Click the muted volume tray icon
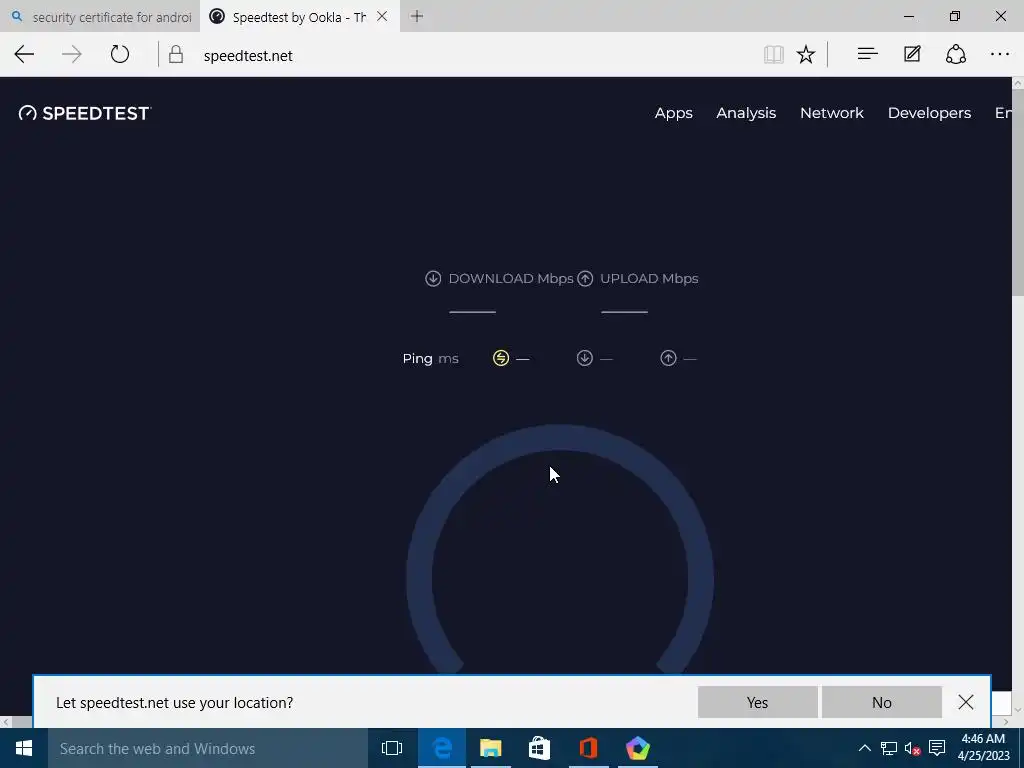 tap(912, 748)
